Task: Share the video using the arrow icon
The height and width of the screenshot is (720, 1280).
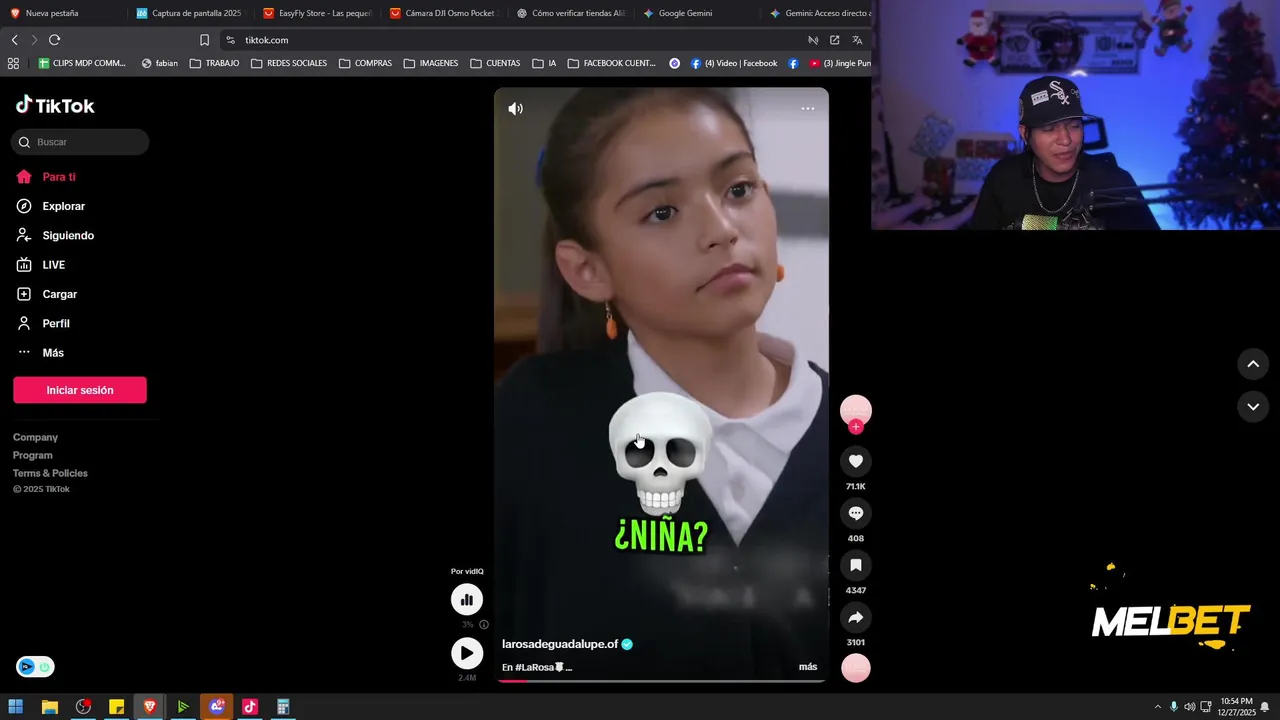Action: click(856, 617)
